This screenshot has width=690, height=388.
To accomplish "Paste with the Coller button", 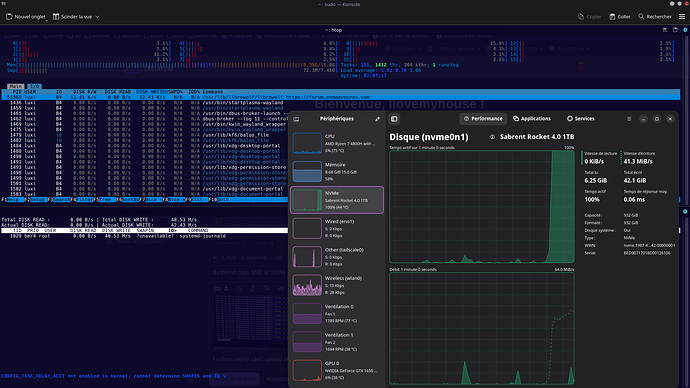I will click(620, 17).
